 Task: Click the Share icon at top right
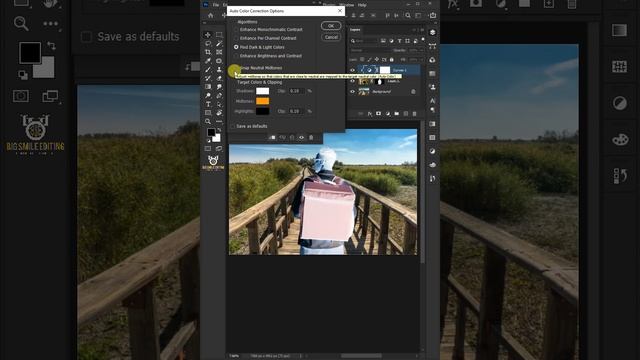(433, 16)
